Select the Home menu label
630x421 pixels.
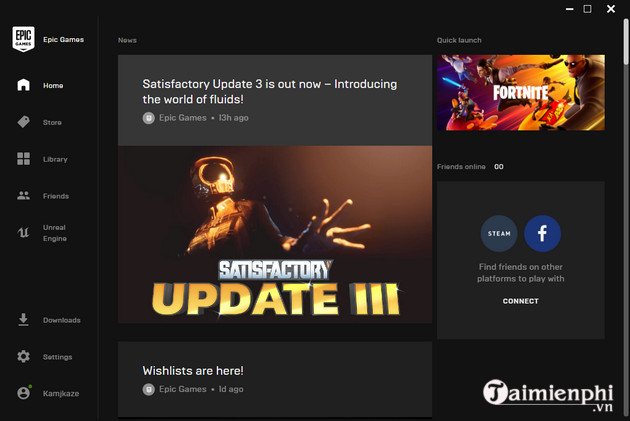(x=53, y=86)
